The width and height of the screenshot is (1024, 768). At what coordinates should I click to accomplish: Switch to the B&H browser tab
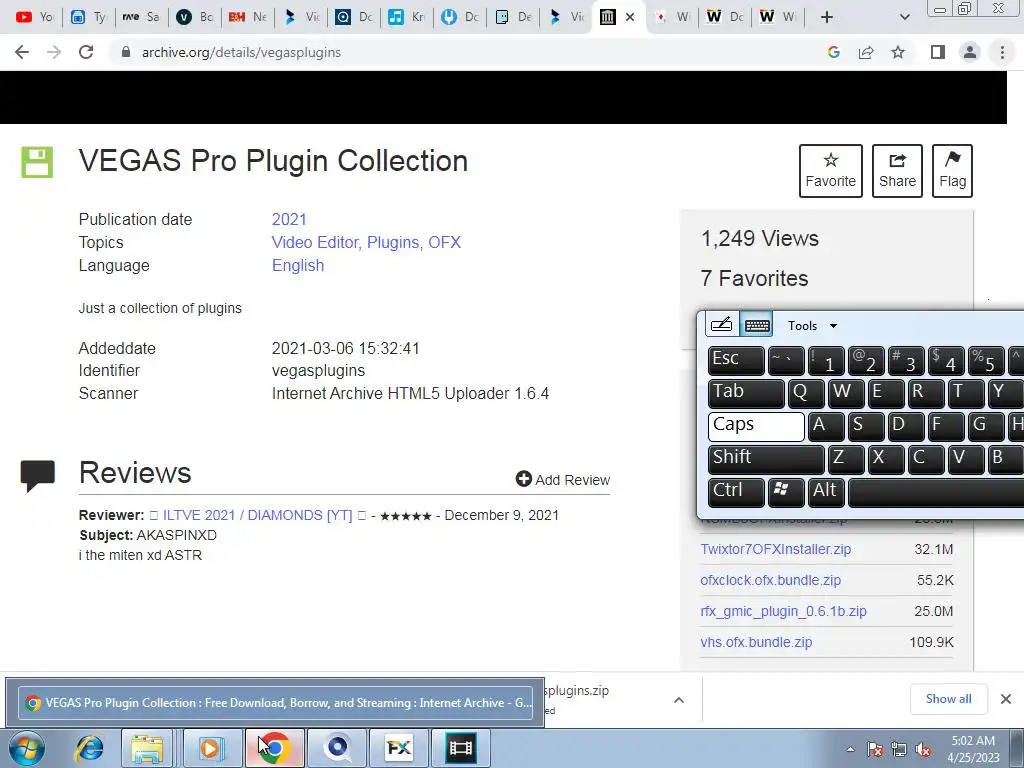point(247,17)
